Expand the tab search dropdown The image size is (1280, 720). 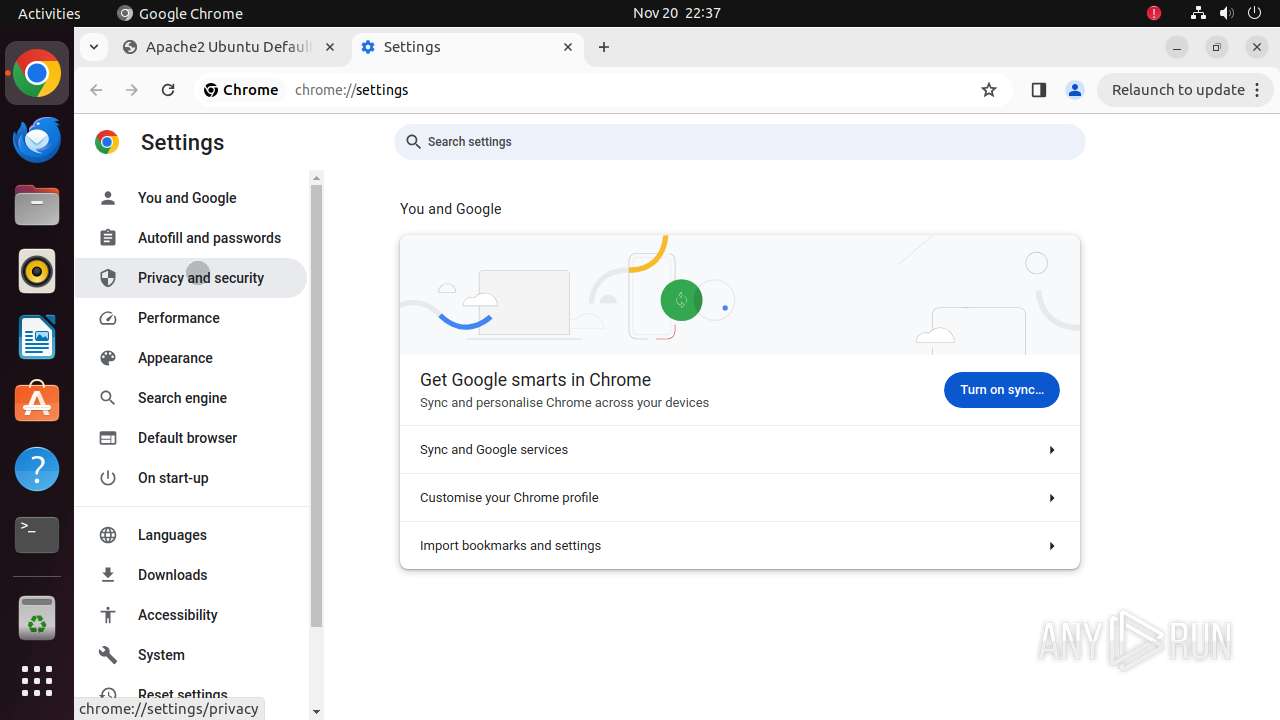[x=93, y=47]
